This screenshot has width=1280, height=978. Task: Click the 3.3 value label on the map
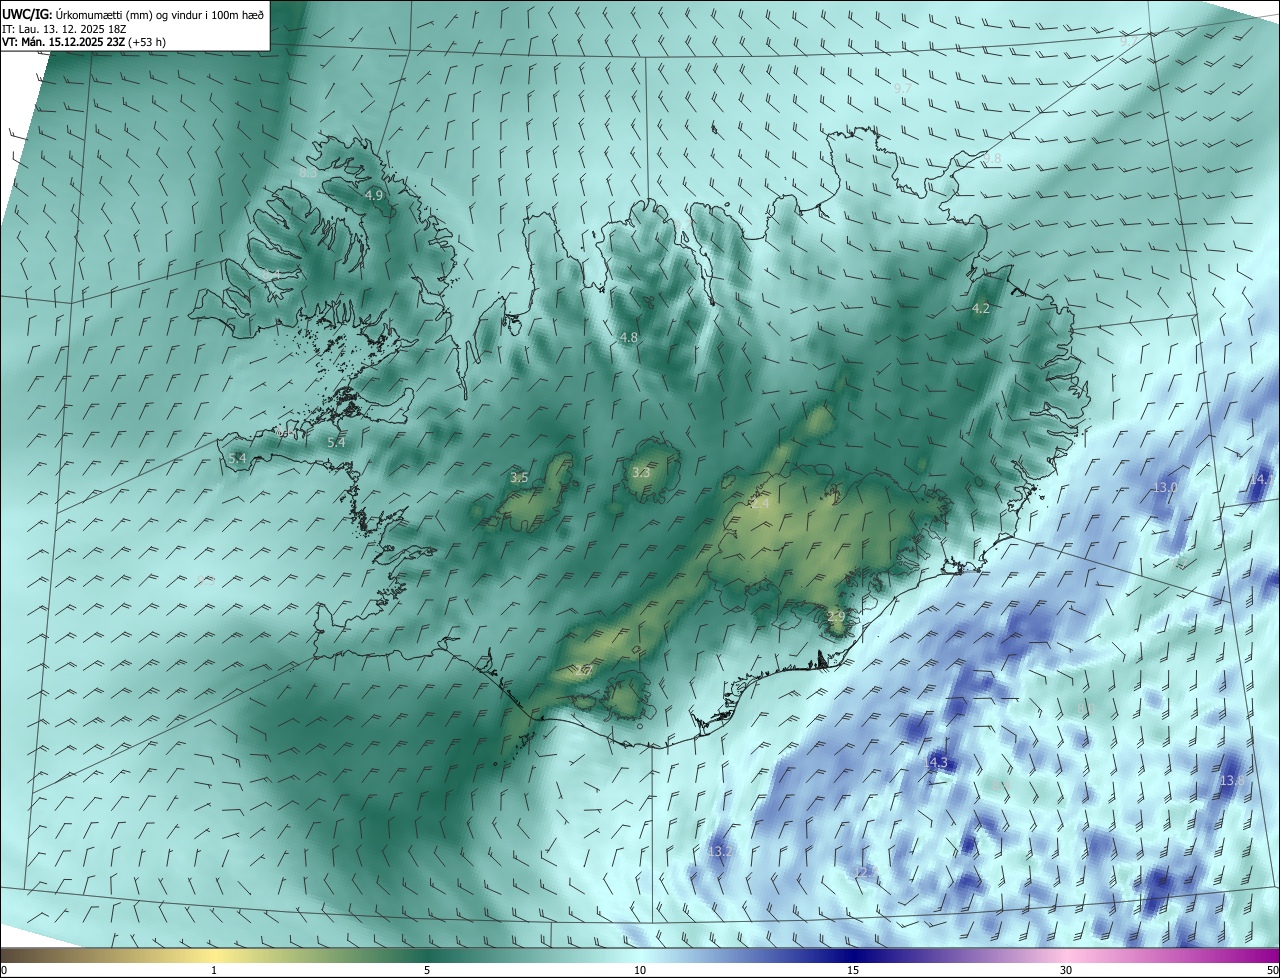(641, 472)
